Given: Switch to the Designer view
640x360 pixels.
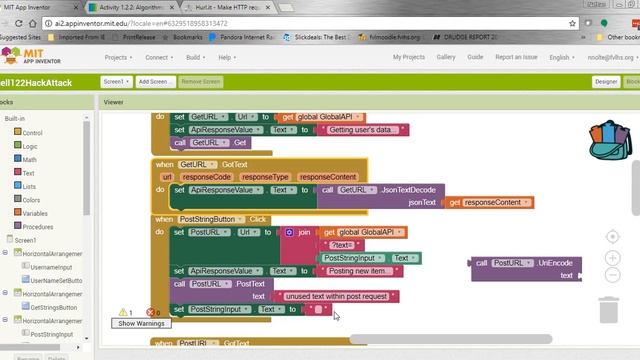Looking at the screenshot, I should tap(606, 82).
